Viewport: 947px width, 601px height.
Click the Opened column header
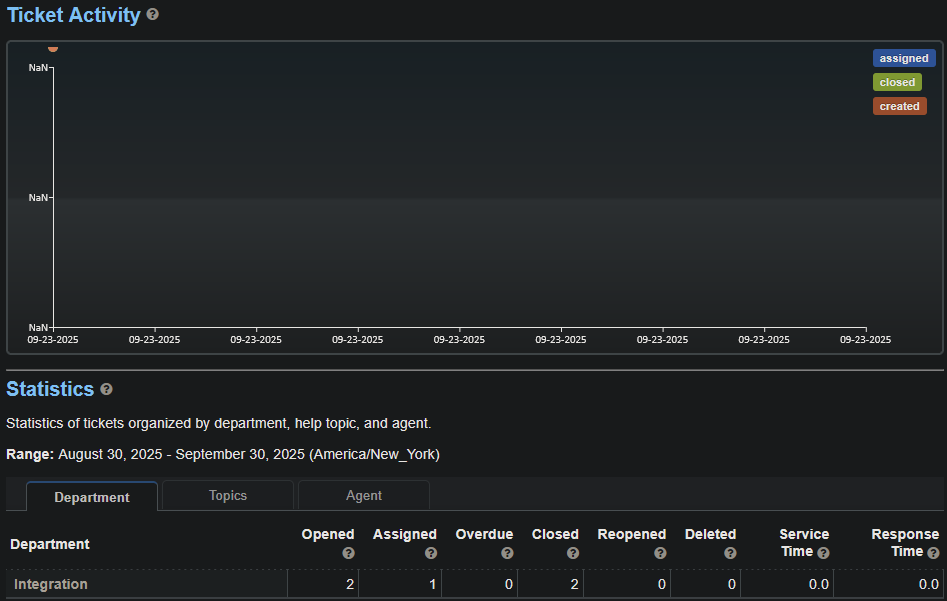pyautogui.click(x=327, y=534)
